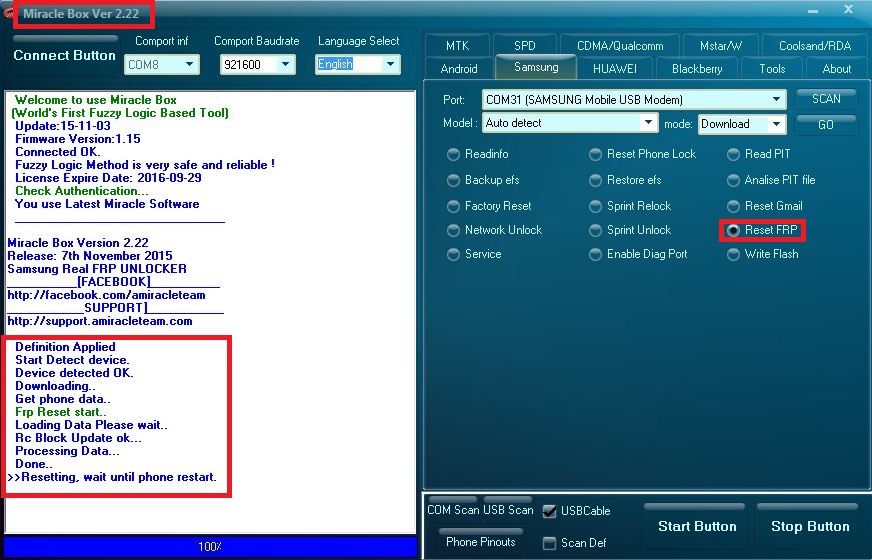The width and height of the screenshot is (872, 560).
Task: Click the 100% progress bar
Action: (x=210, y=547)
